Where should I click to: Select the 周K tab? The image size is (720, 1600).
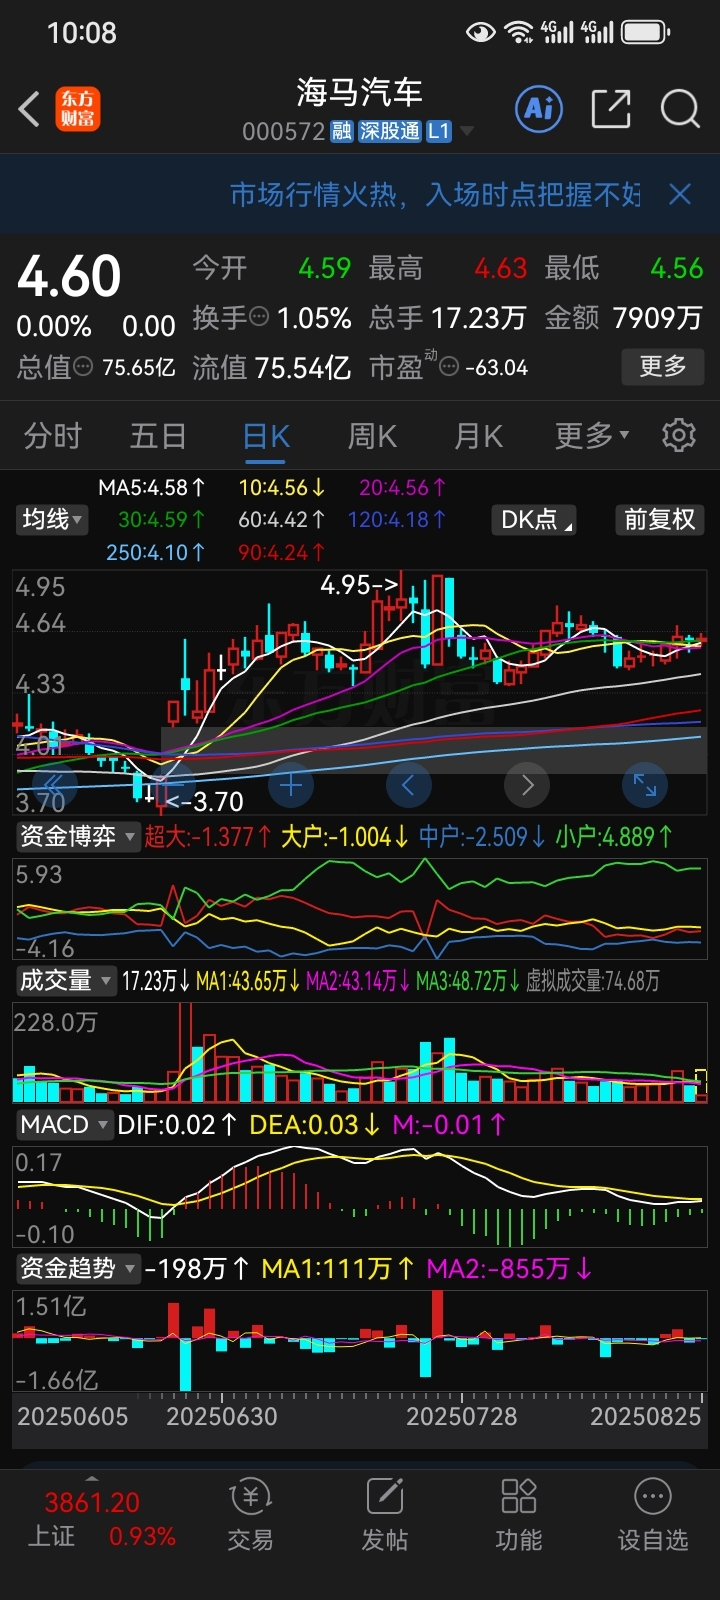pyautogui.click(x=372, y=436)
